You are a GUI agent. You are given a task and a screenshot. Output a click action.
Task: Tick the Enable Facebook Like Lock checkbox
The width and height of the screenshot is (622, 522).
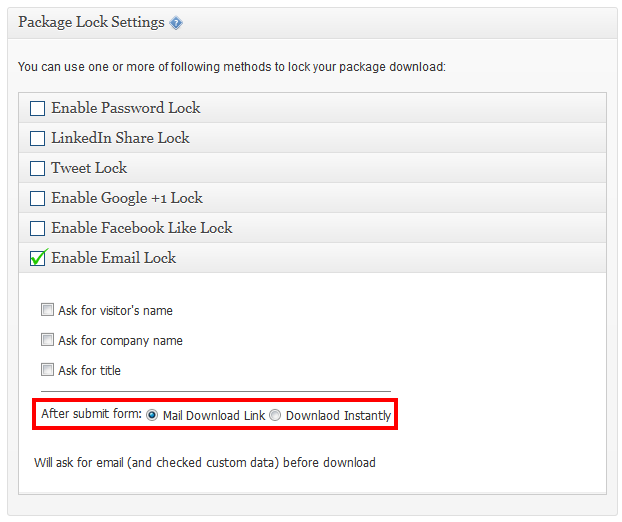(x=37, y=228)
